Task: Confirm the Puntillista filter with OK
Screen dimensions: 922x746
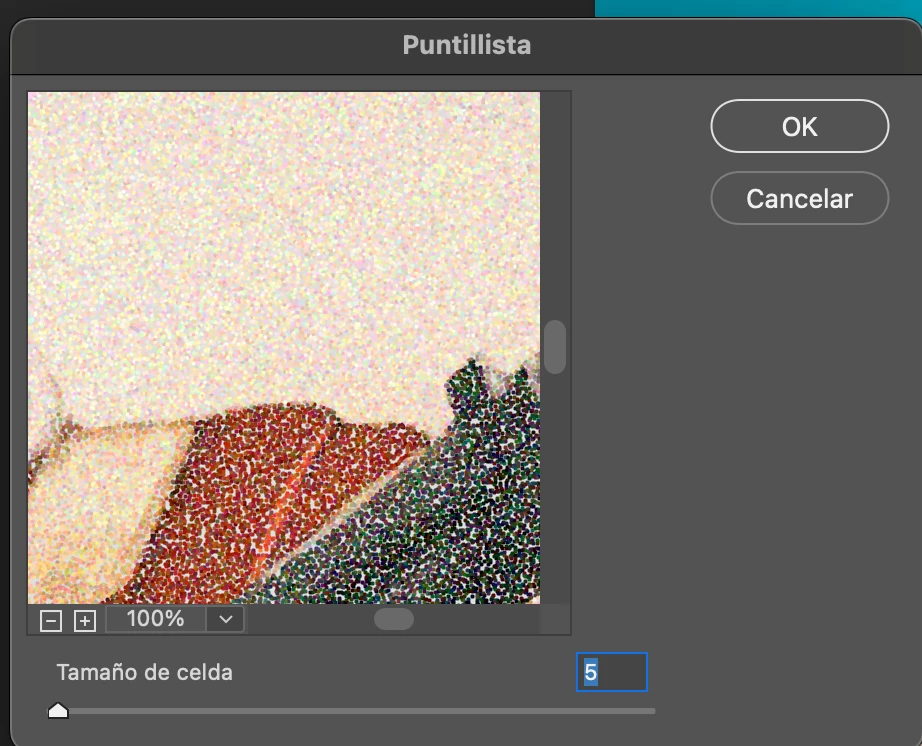Action: tap(800, 126)
